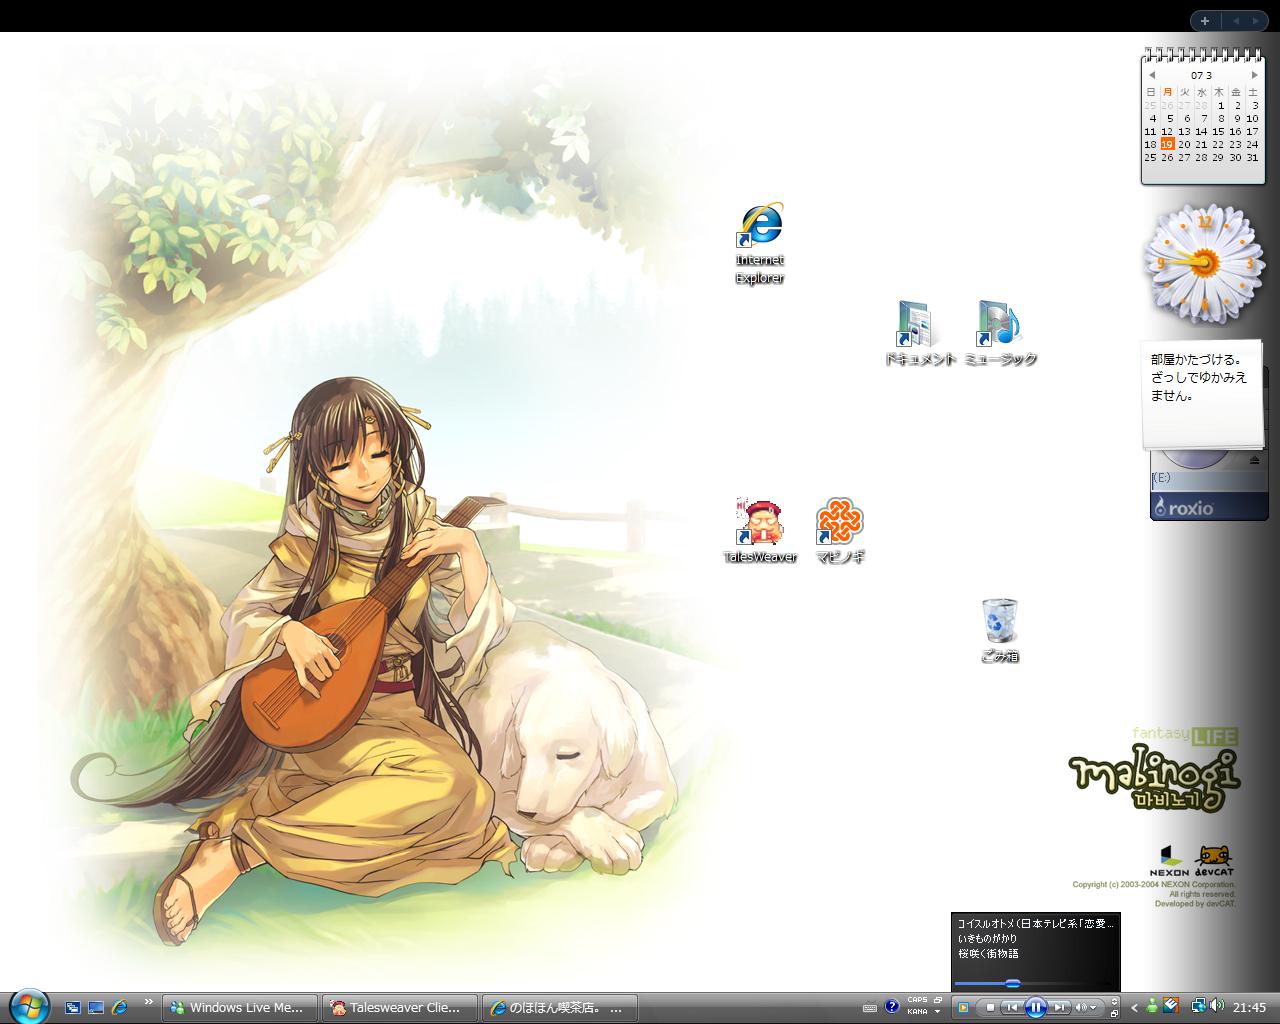Click the orange-blue tray application icon
The image size is (1280, 1024).
(1170, 1005)
